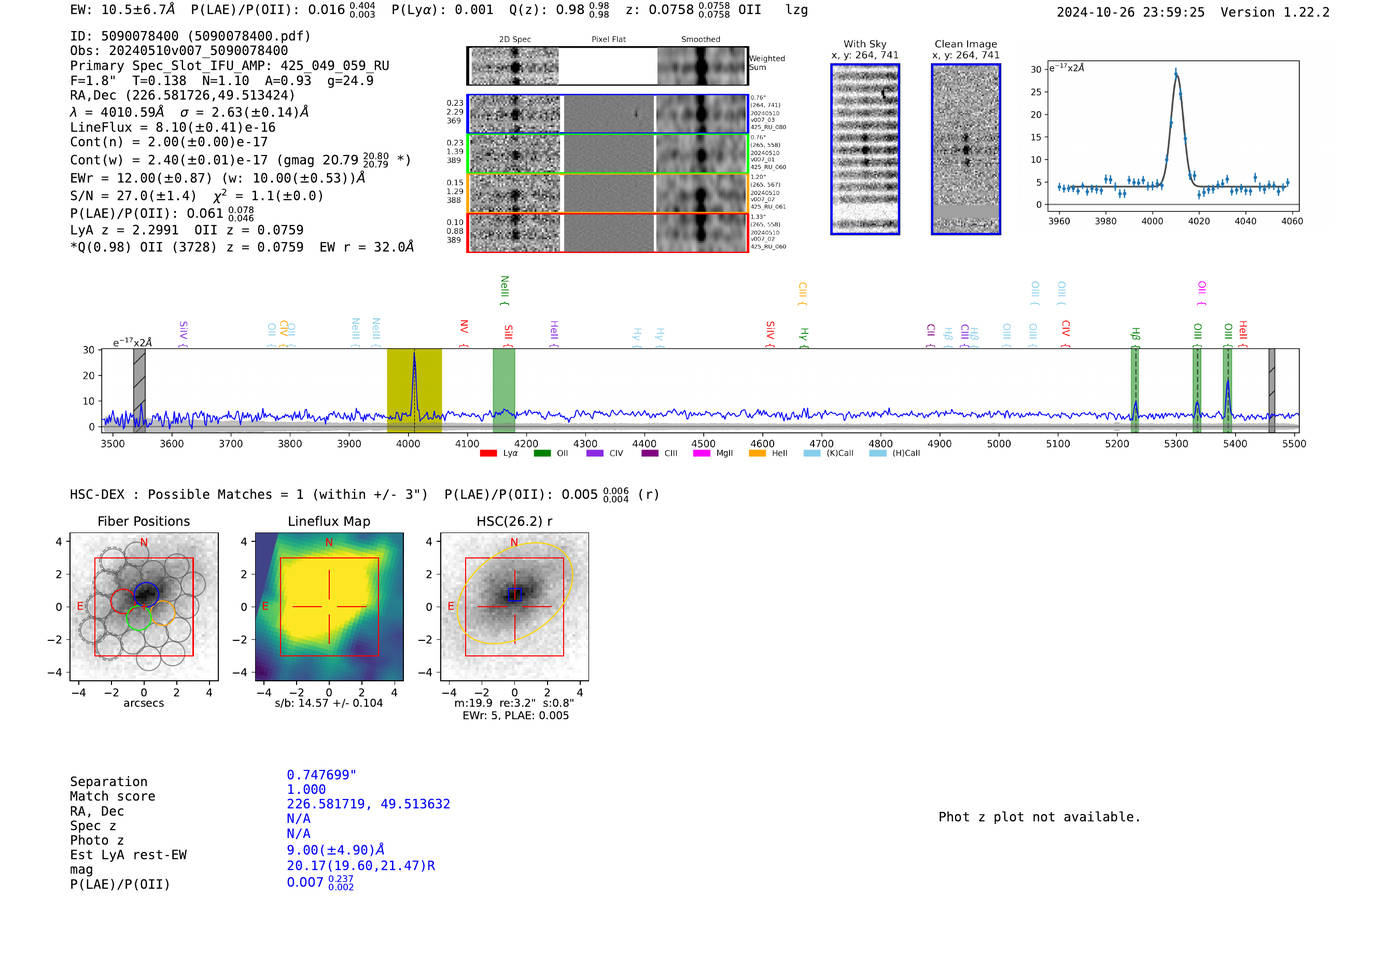
Task: Click the 'λ = 4010.59Å' wavelength value
Action: pyautogui.click(x=117, y=113)
